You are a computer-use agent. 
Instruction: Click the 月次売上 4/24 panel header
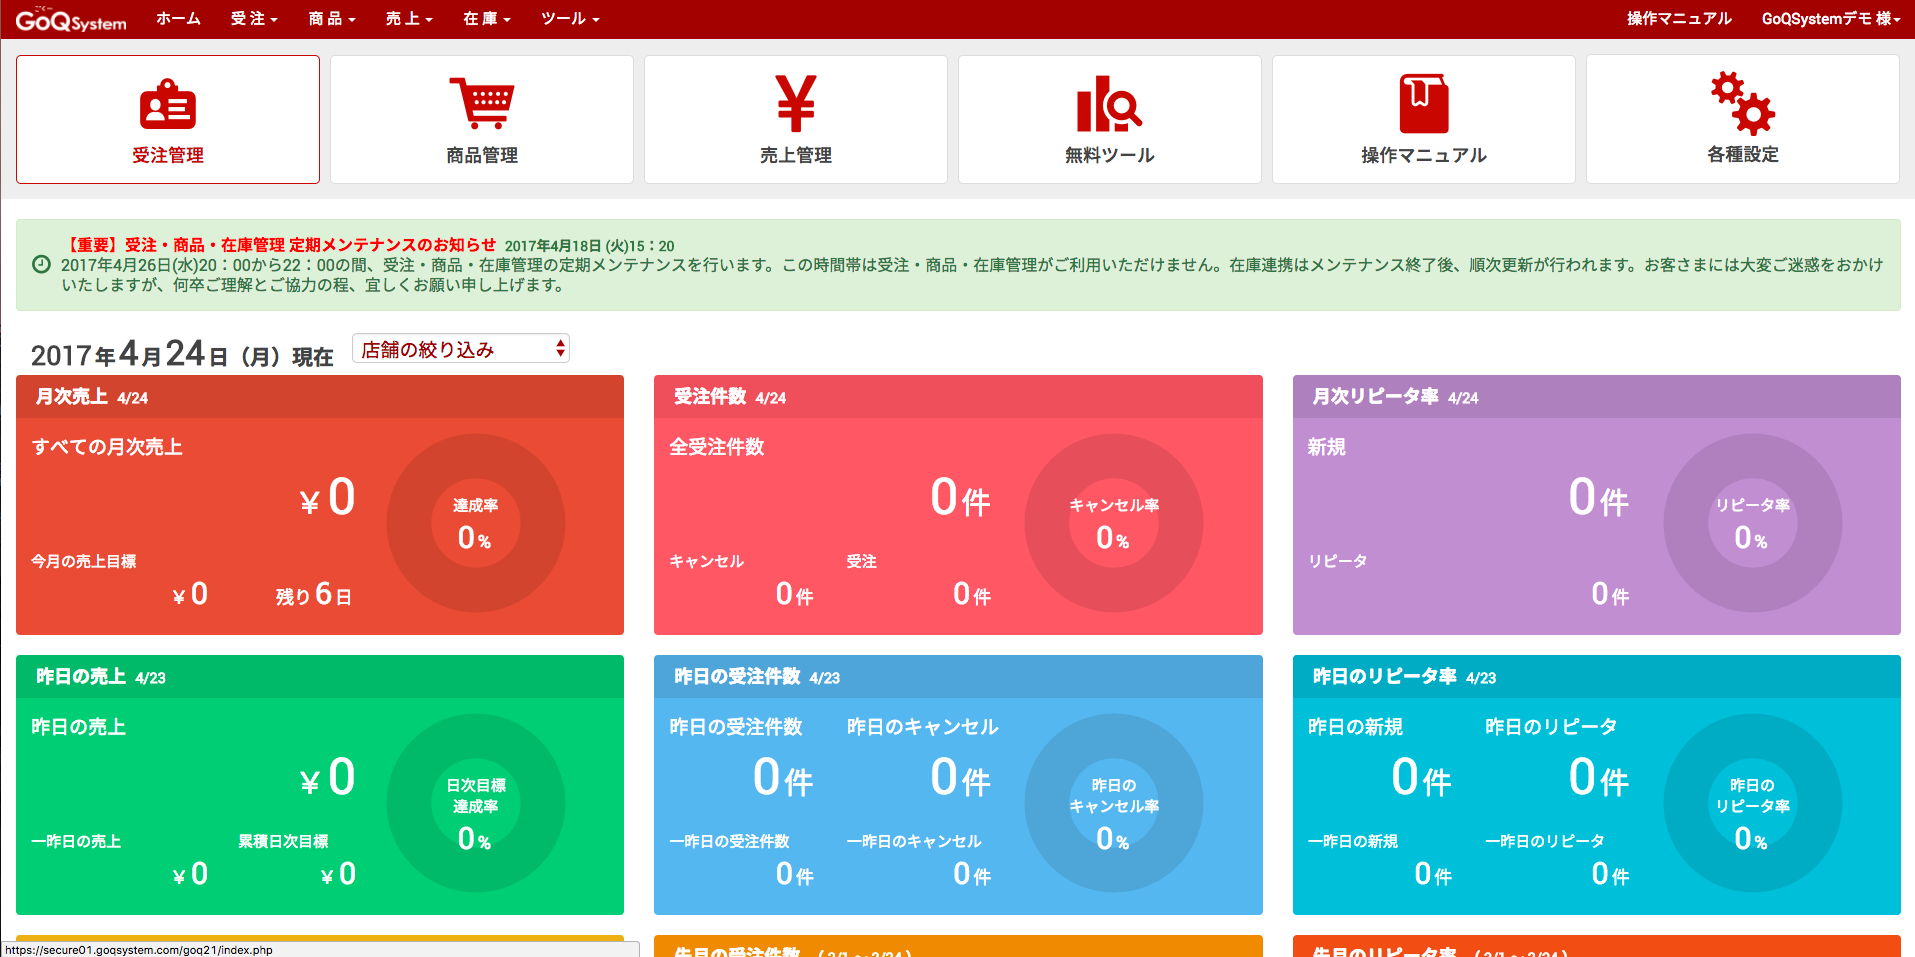(x=320, y=397)
